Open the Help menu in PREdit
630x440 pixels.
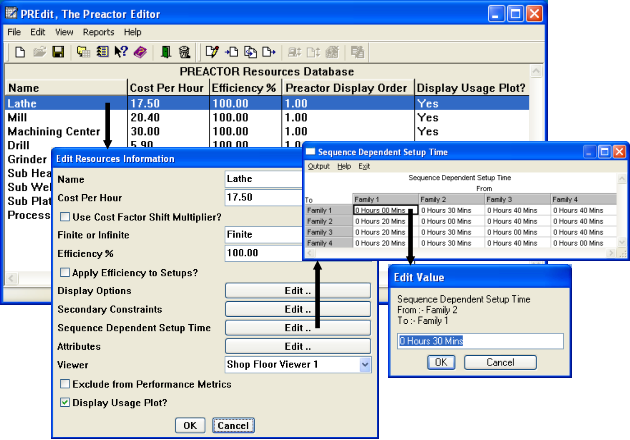133,32
